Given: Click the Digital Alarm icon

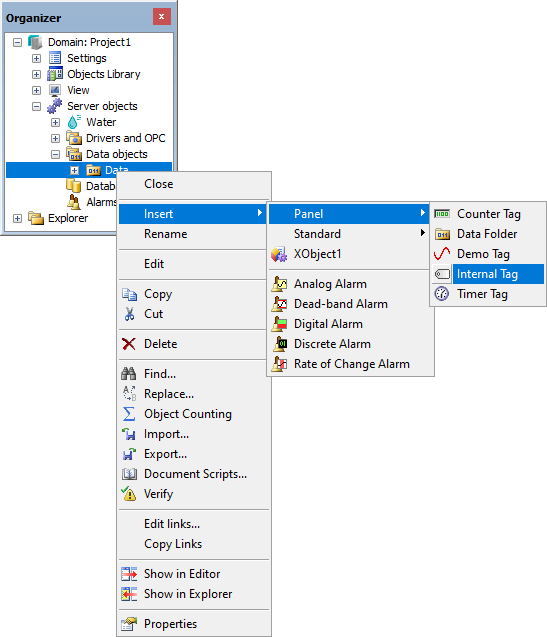Looking at the screenshot, I should pos(279,324).
